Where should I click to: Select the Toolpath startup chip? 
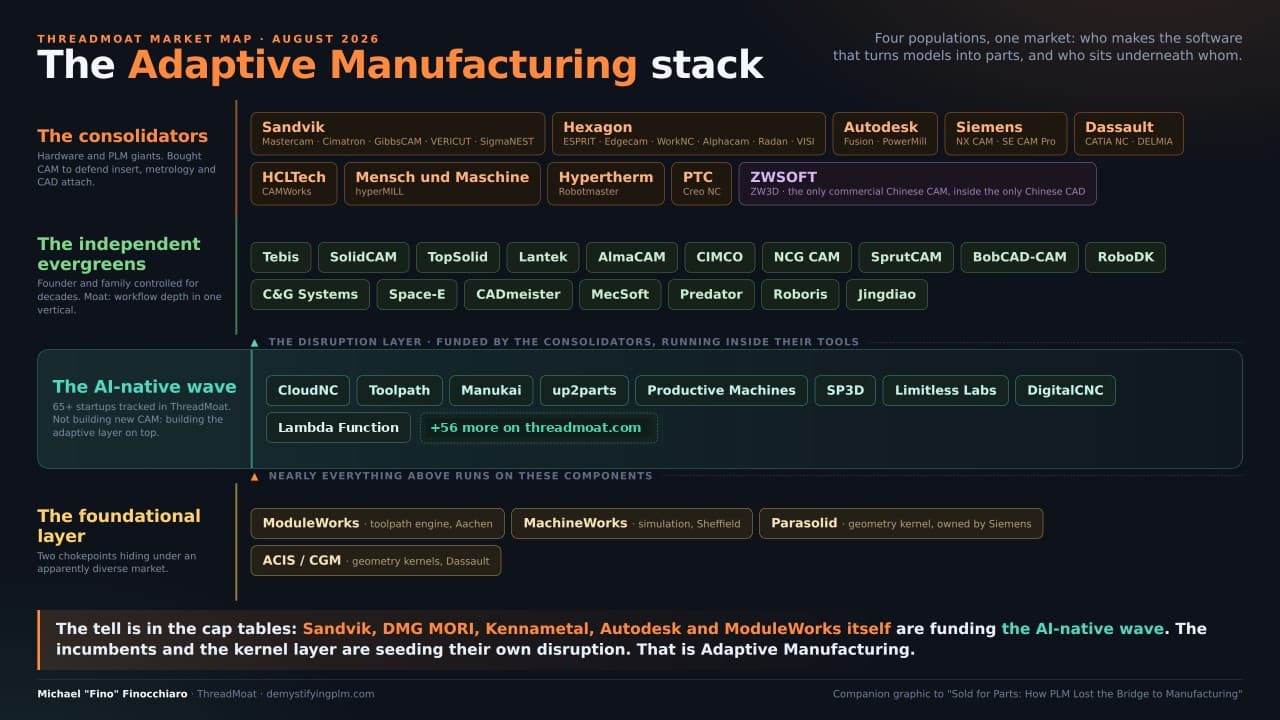[x=399, y=390]
